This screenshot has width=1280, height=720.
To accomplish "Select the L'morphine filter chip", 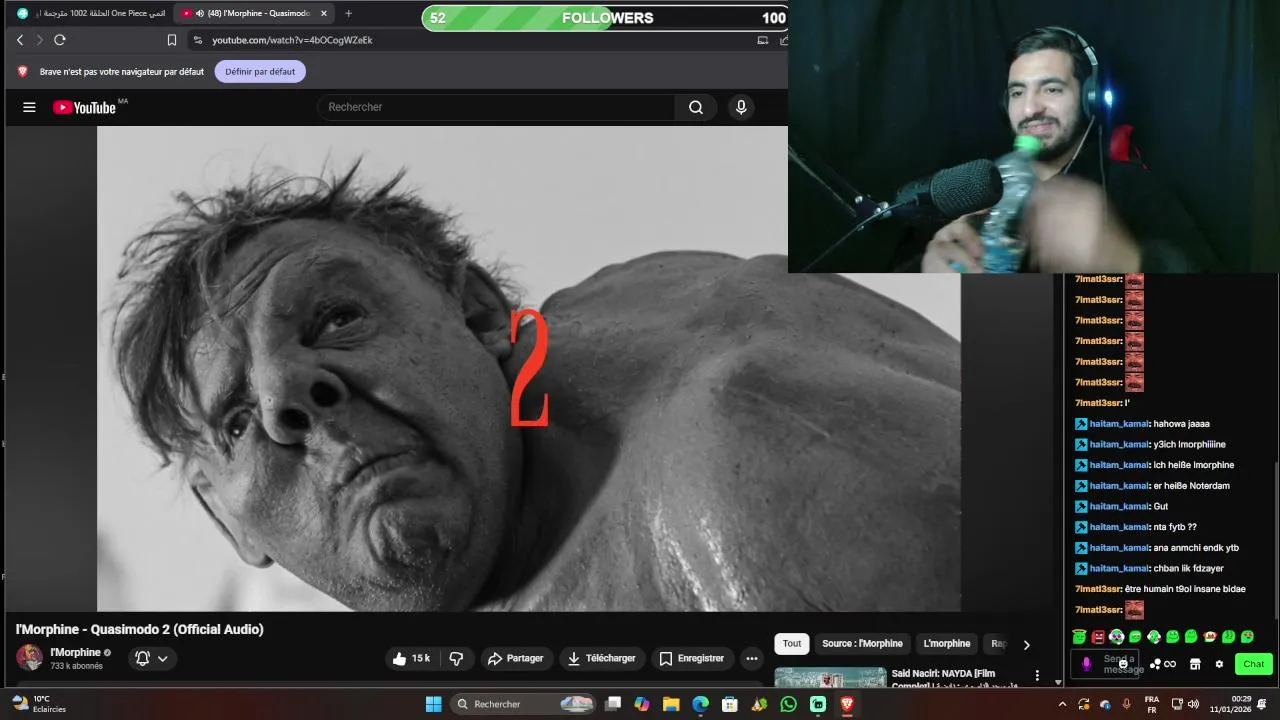I will pos(947,644).
